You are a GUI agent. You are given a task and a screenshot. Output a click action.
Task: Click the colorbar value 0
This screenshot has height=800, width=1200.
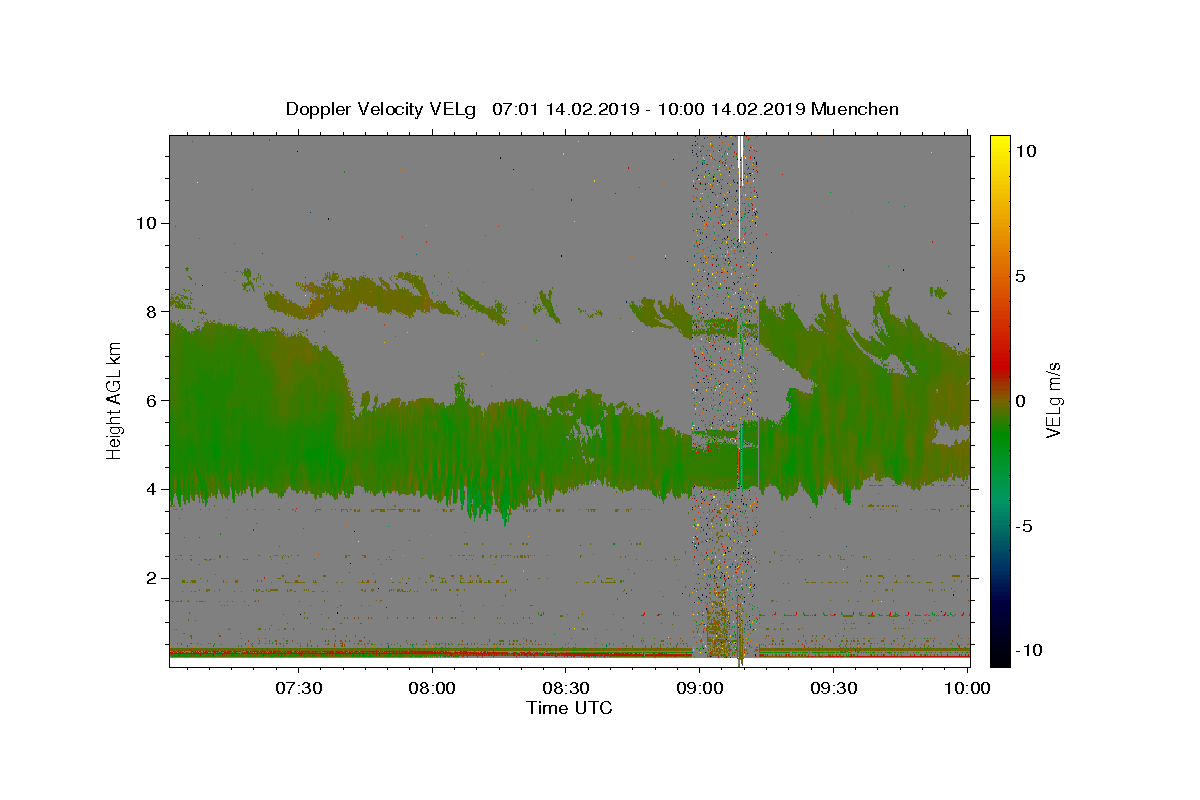[1020, 400]
